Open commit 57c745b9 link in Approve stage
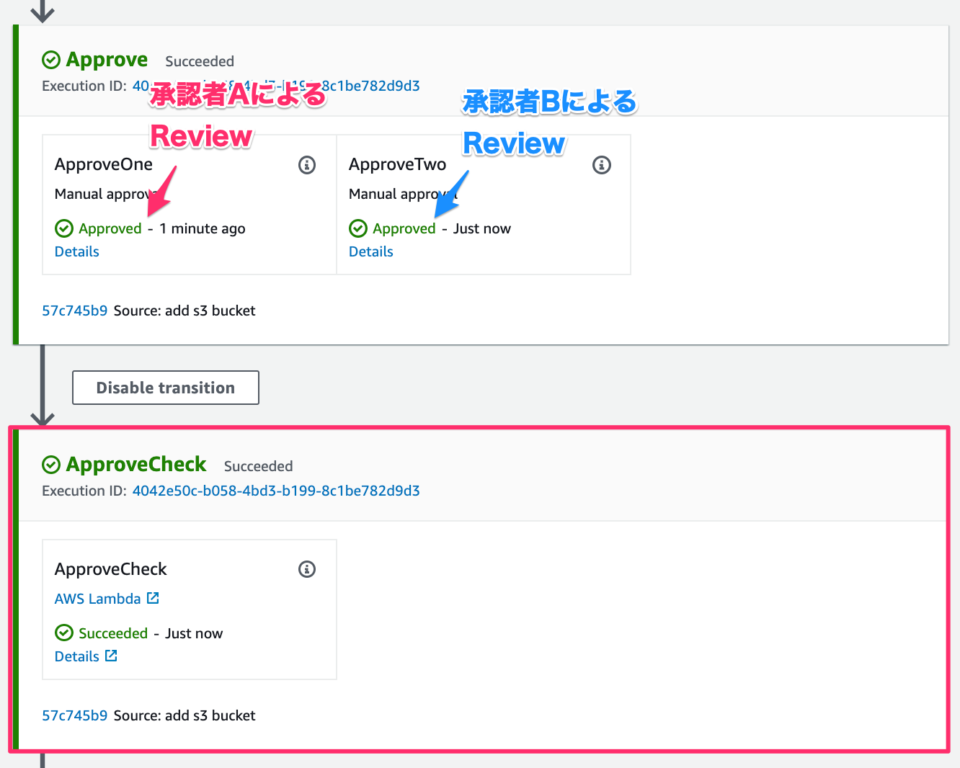The image size is (960, 768). click(x=74, y=310)
